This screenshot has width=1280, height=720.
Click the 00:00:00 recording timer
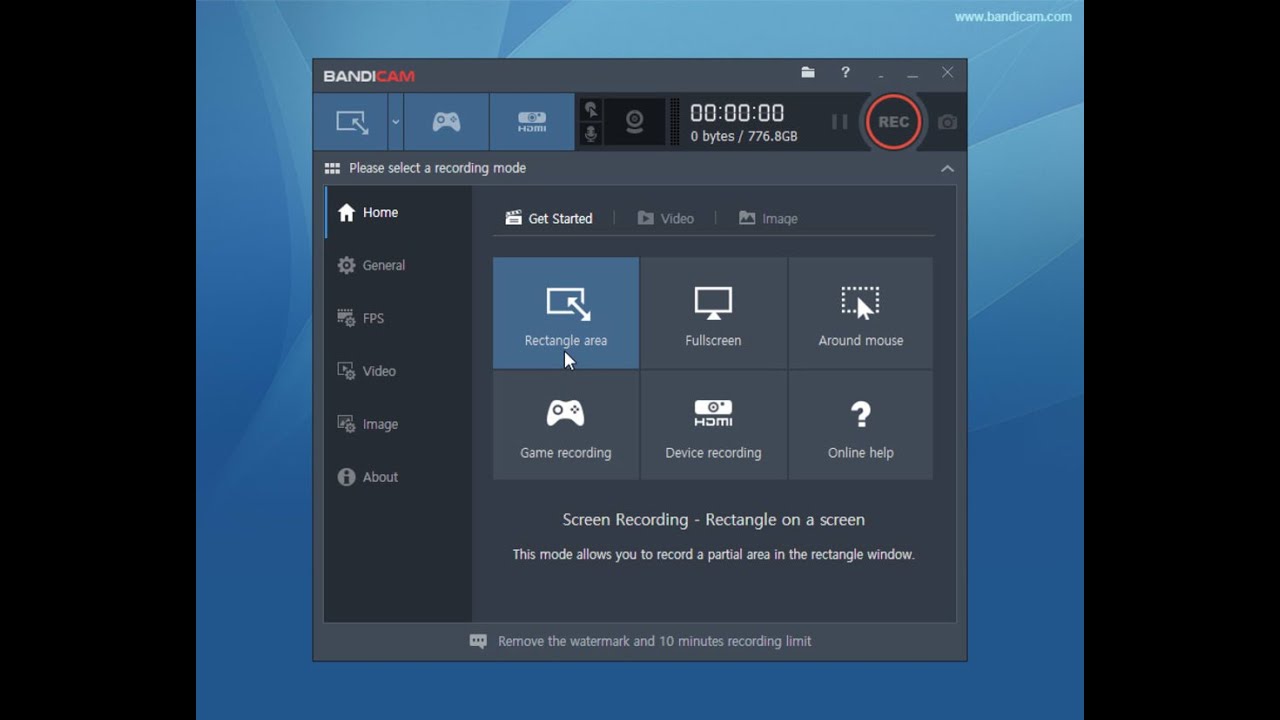[737, 113]
